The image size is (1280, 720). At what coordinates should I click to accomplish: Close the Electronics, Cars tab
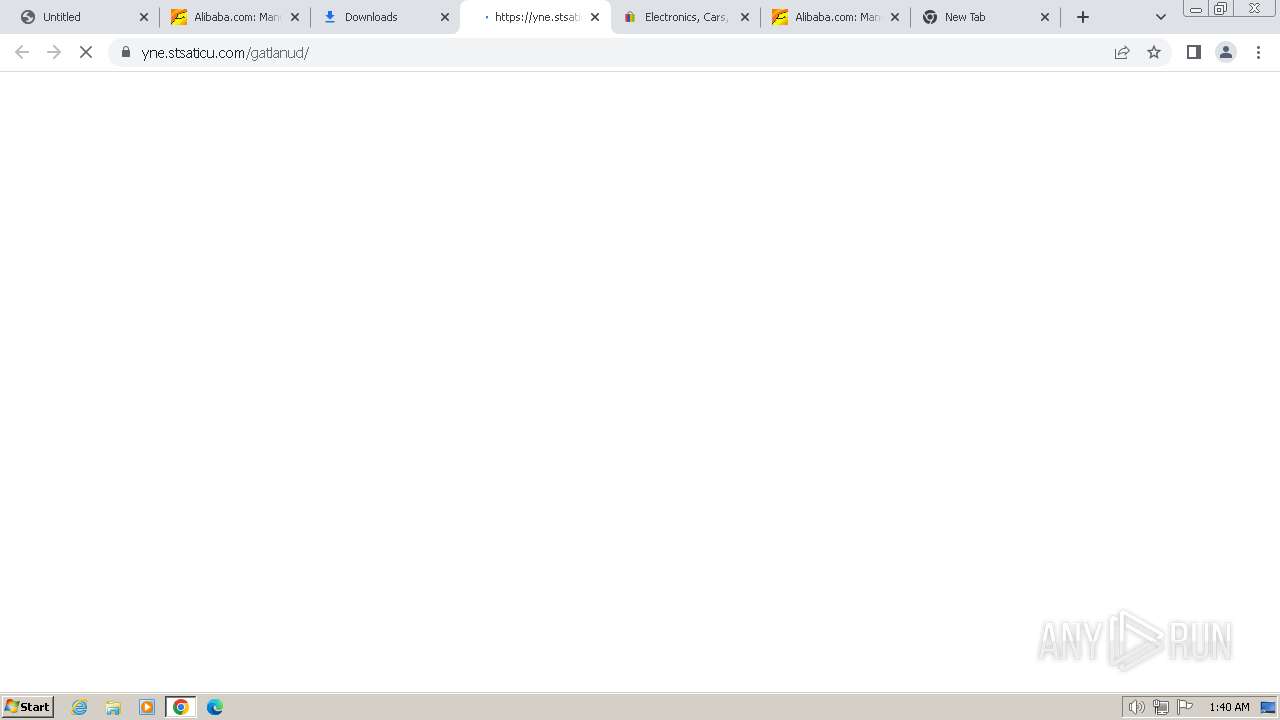pyautogui.click(x=745, y=17)
